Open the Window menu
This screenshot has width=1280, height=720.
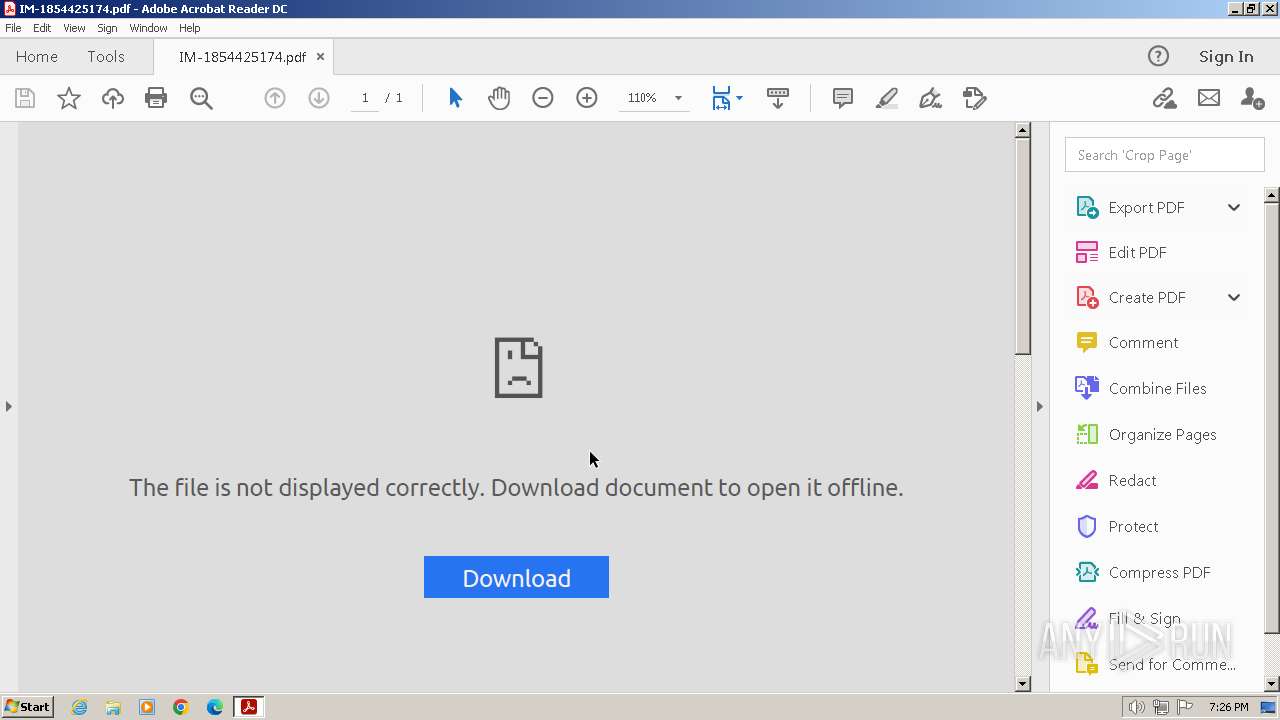point(148,28)
